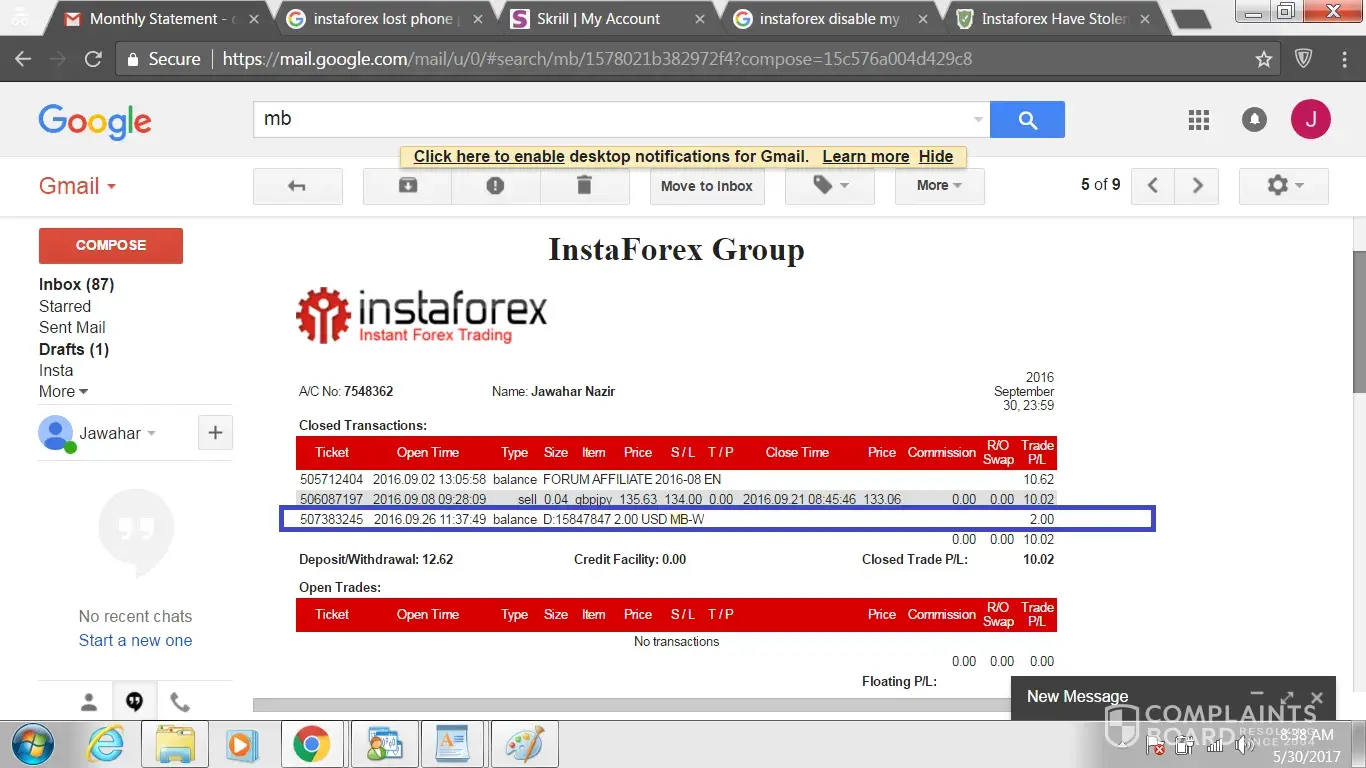The image size is (1366, 768).
Task: Open the Labels dropdown
Action: (x=830, y=186)
